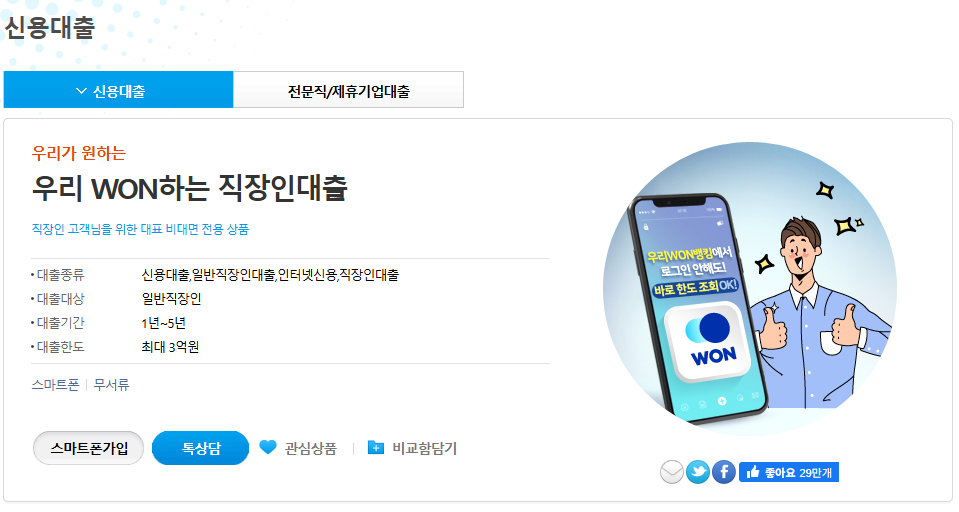This screenshot has width=959, height=512.
Task: Select the 신용대출 tab
Action: (x=118, y=90)
